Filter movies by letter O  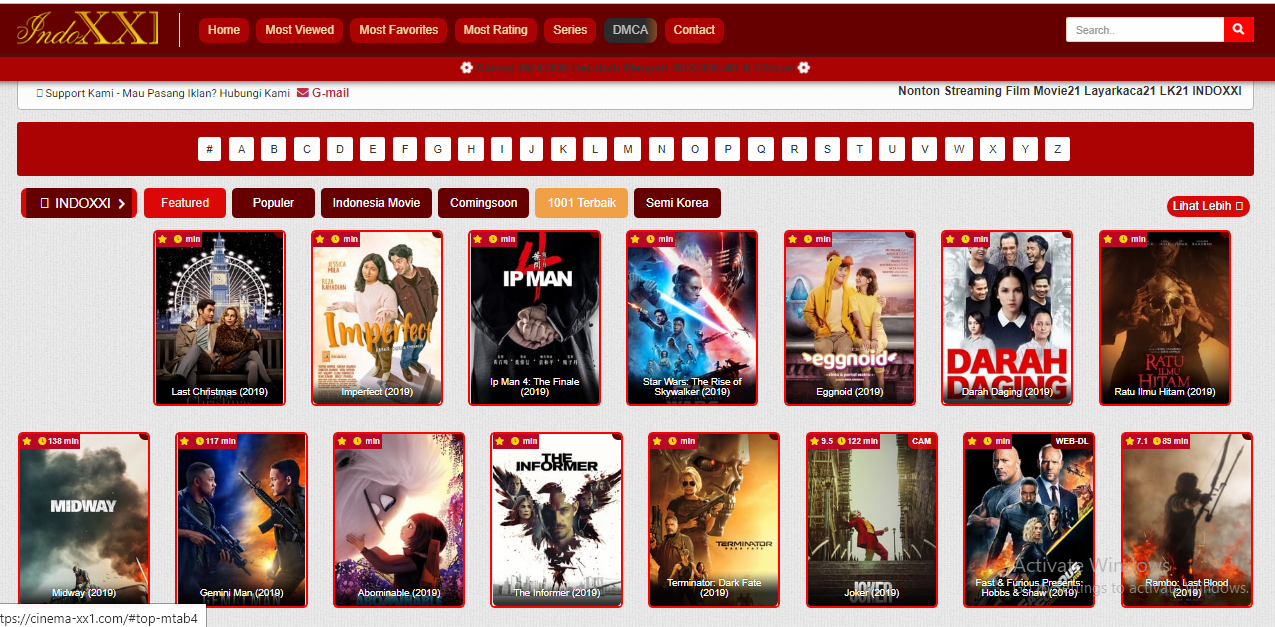tap(695, 150)
